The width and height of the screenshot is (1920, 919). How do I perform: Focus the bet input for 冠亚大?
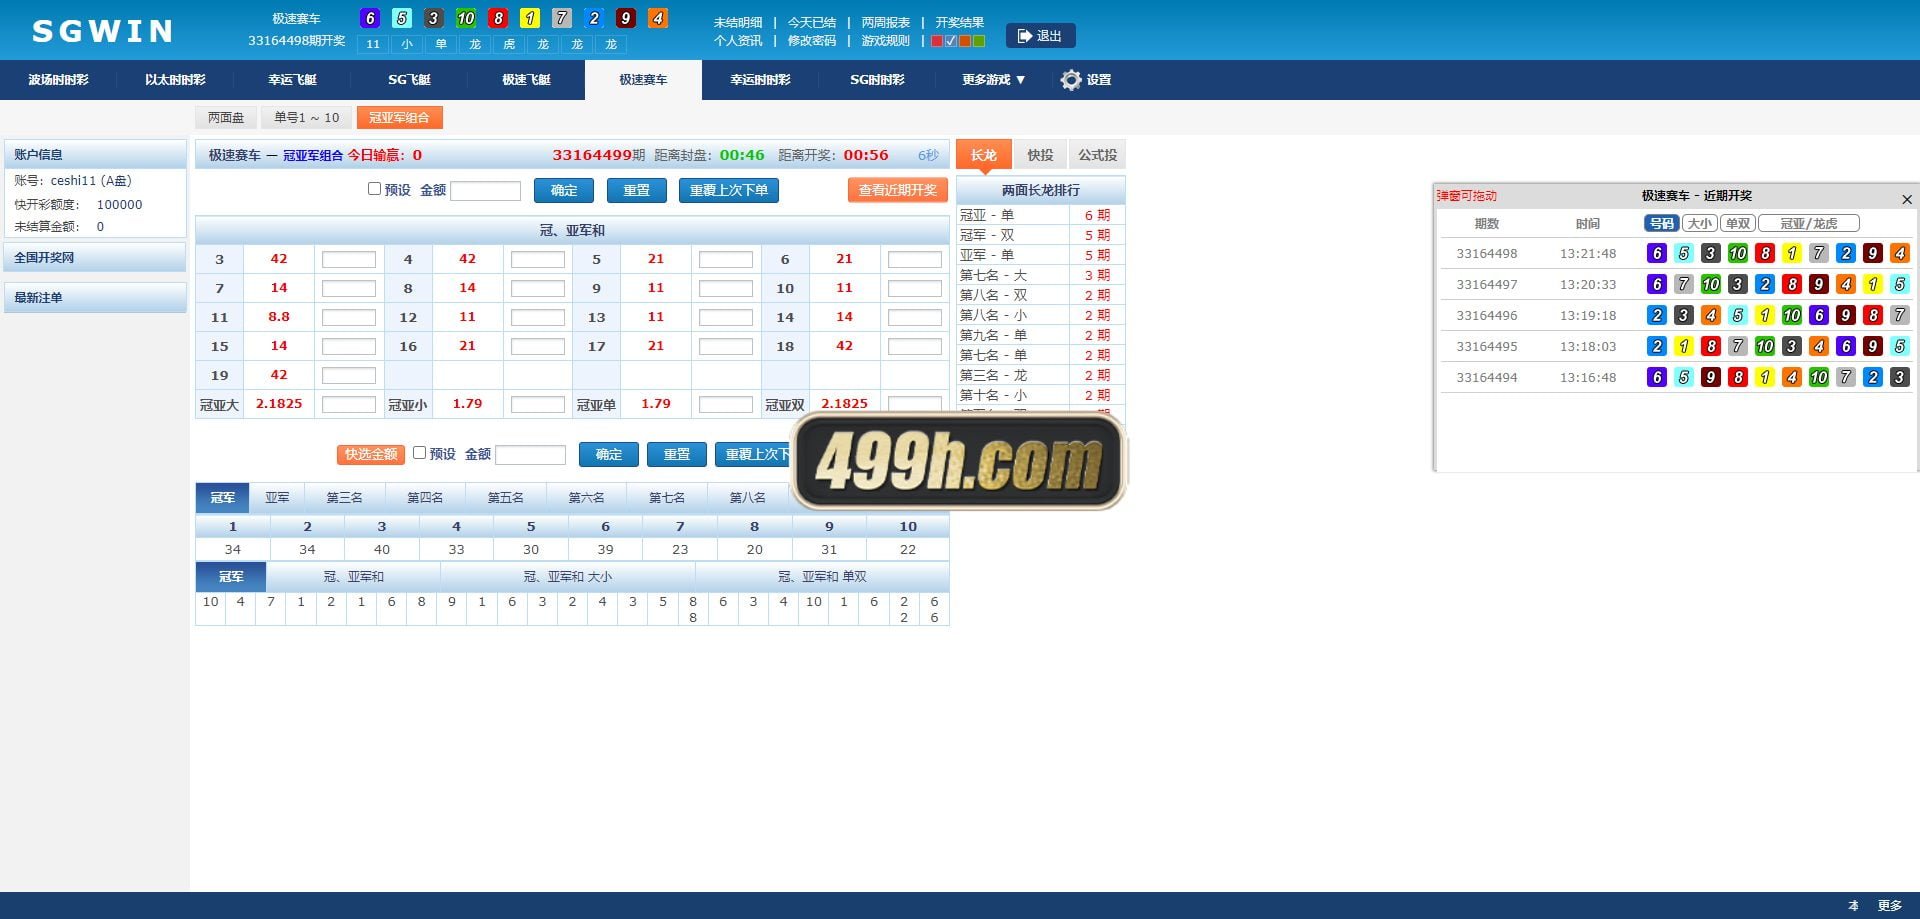pyautogui.click(x=349, y=404)
